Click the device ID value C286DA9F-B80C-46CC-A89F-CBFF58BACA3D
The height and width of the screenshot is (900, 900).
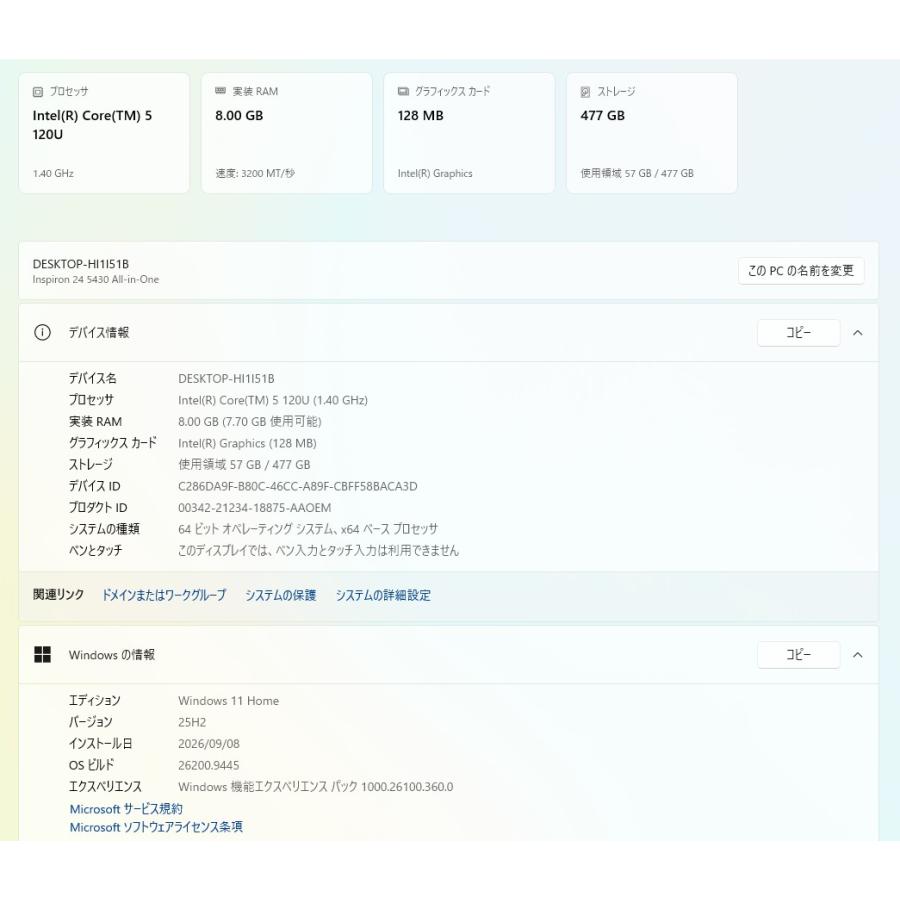[x=298, y=486]
